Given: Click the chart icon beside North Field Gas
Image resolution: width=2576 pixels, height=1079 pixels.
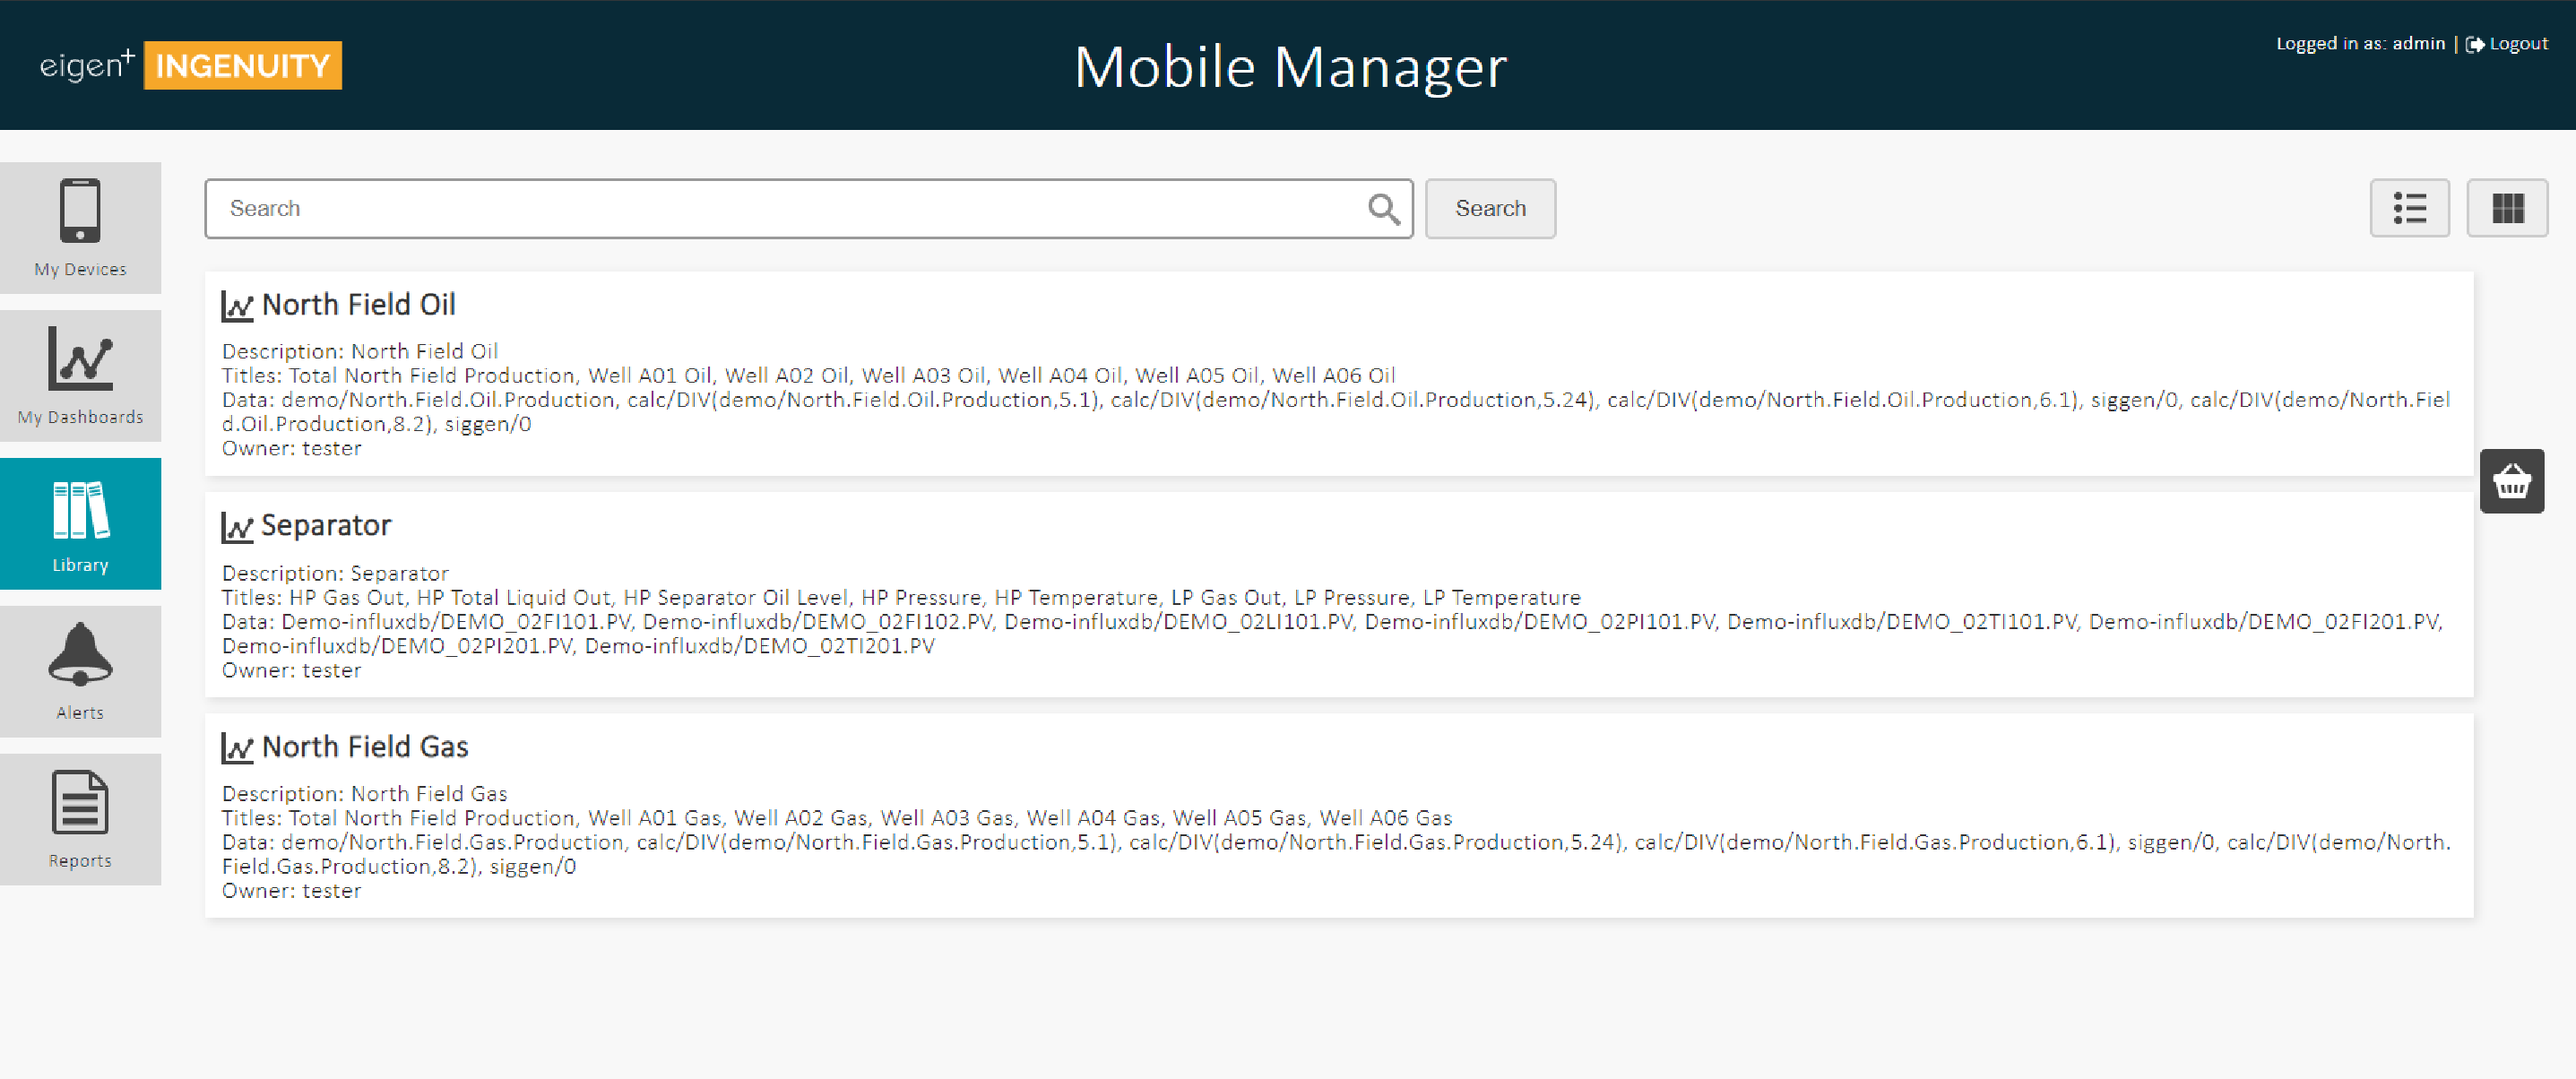Looking at the screenshot, I should pyautogui.click(x=237, y=748).
